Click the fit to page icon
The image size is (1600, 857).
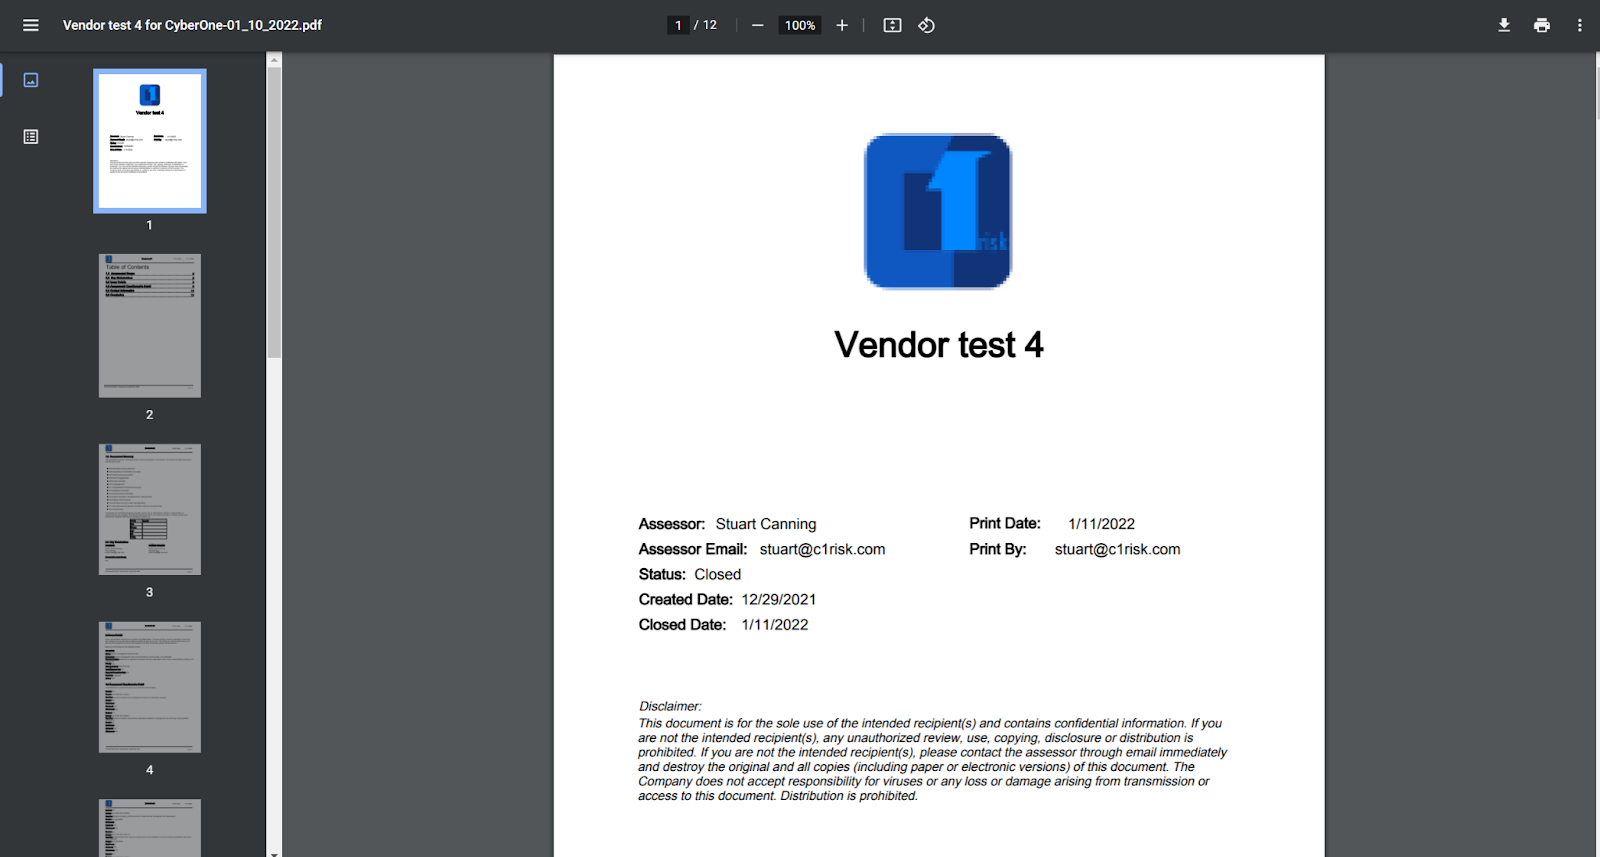(x=893, y=25)
